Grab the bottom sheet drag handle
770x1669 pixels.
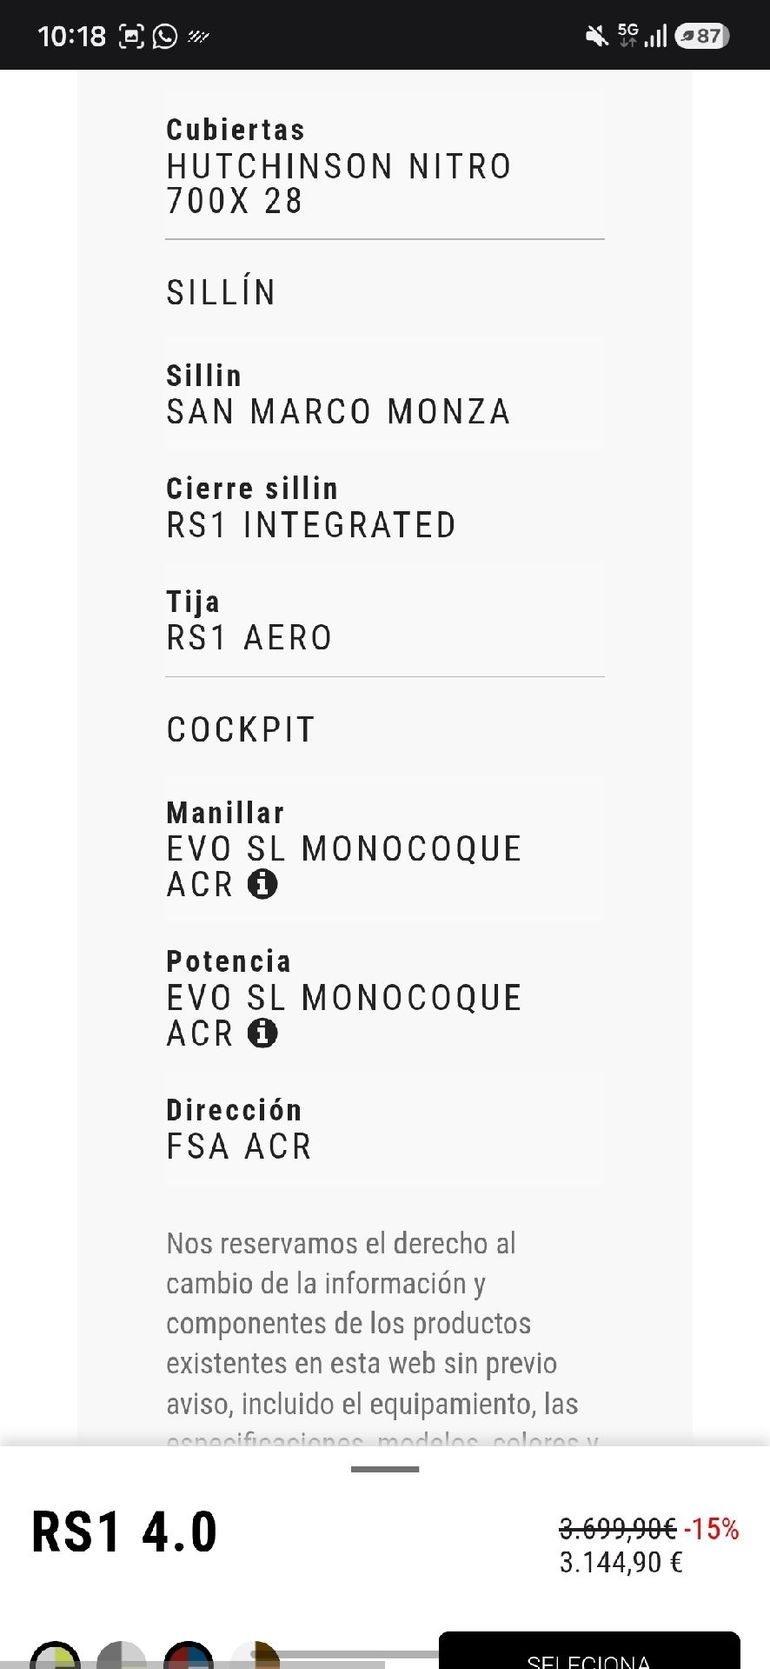coord(385,1469)
